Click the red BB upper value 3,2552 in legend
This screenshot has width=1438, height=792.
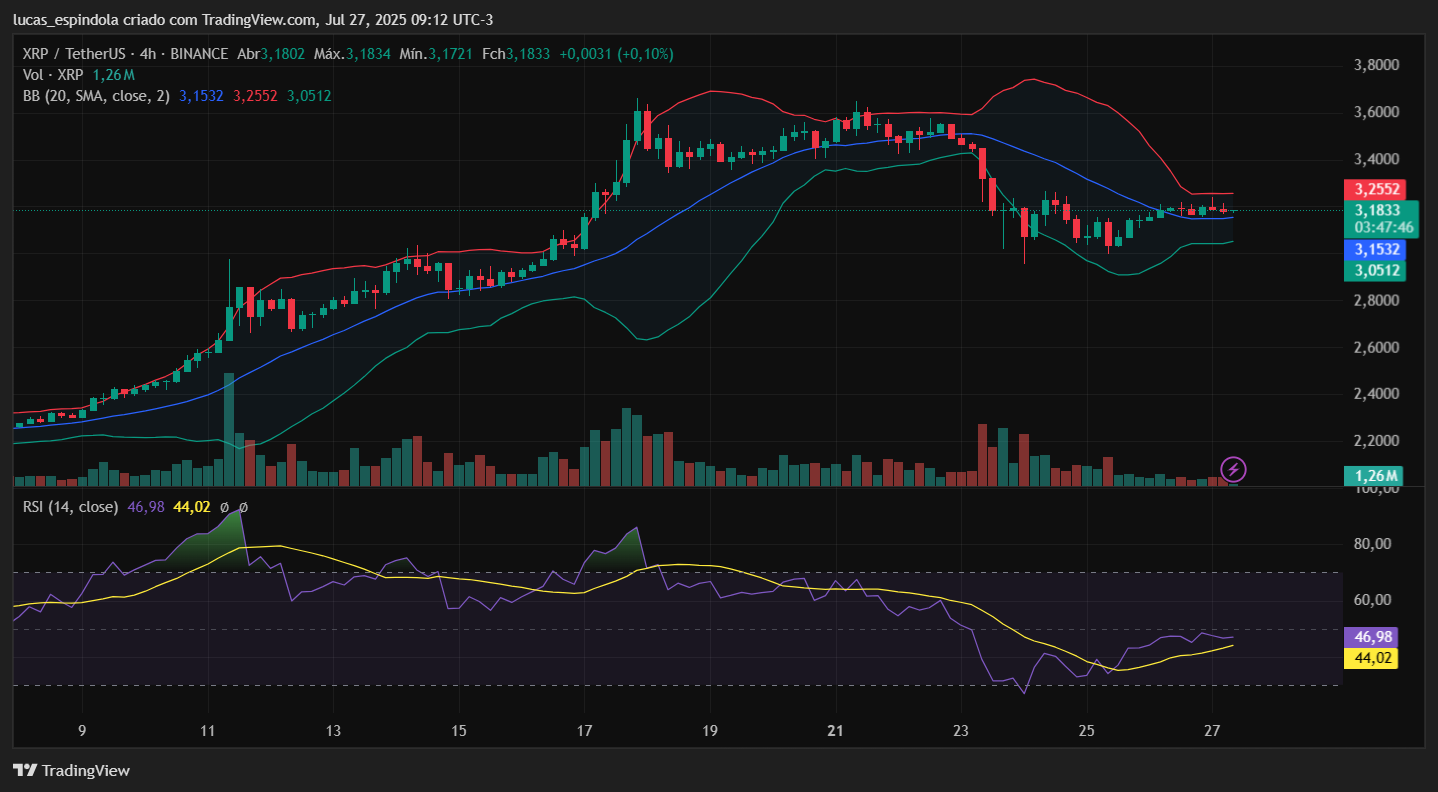[255, 96]
